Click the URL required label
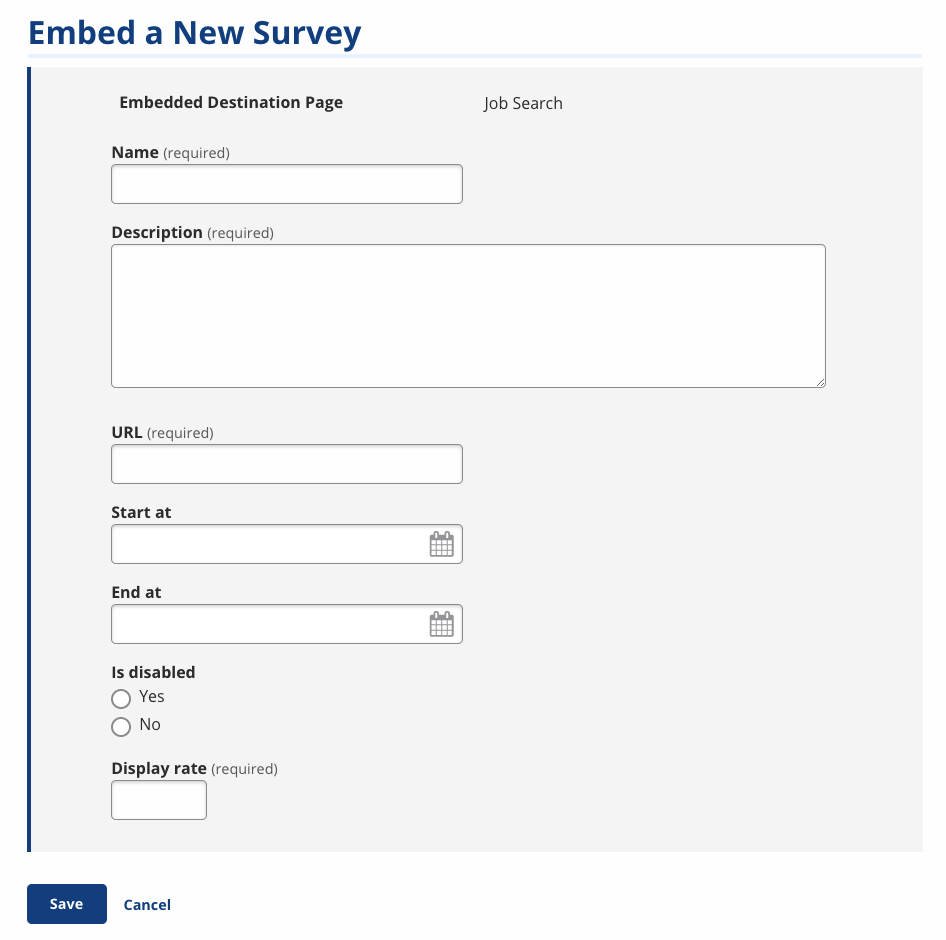The height and width of the screenshot is (940, 946). point(180,433)
